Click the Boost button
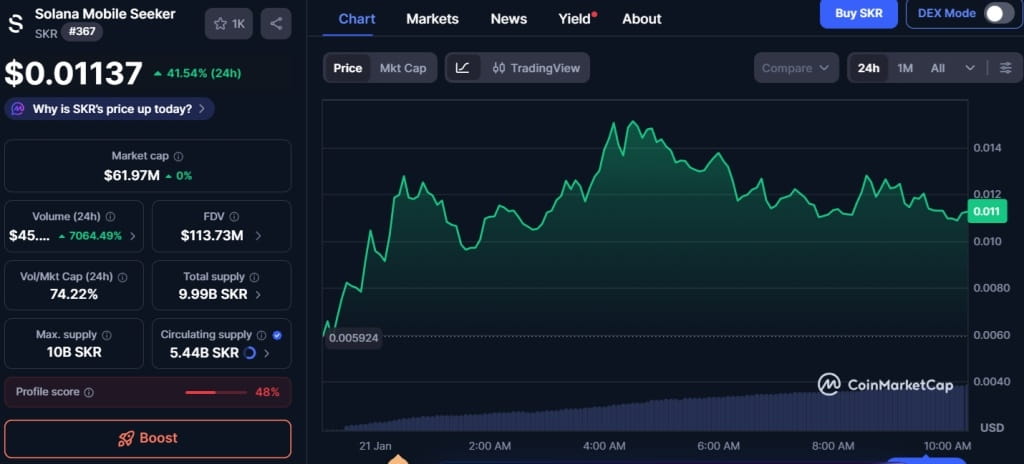 point(148,439)
